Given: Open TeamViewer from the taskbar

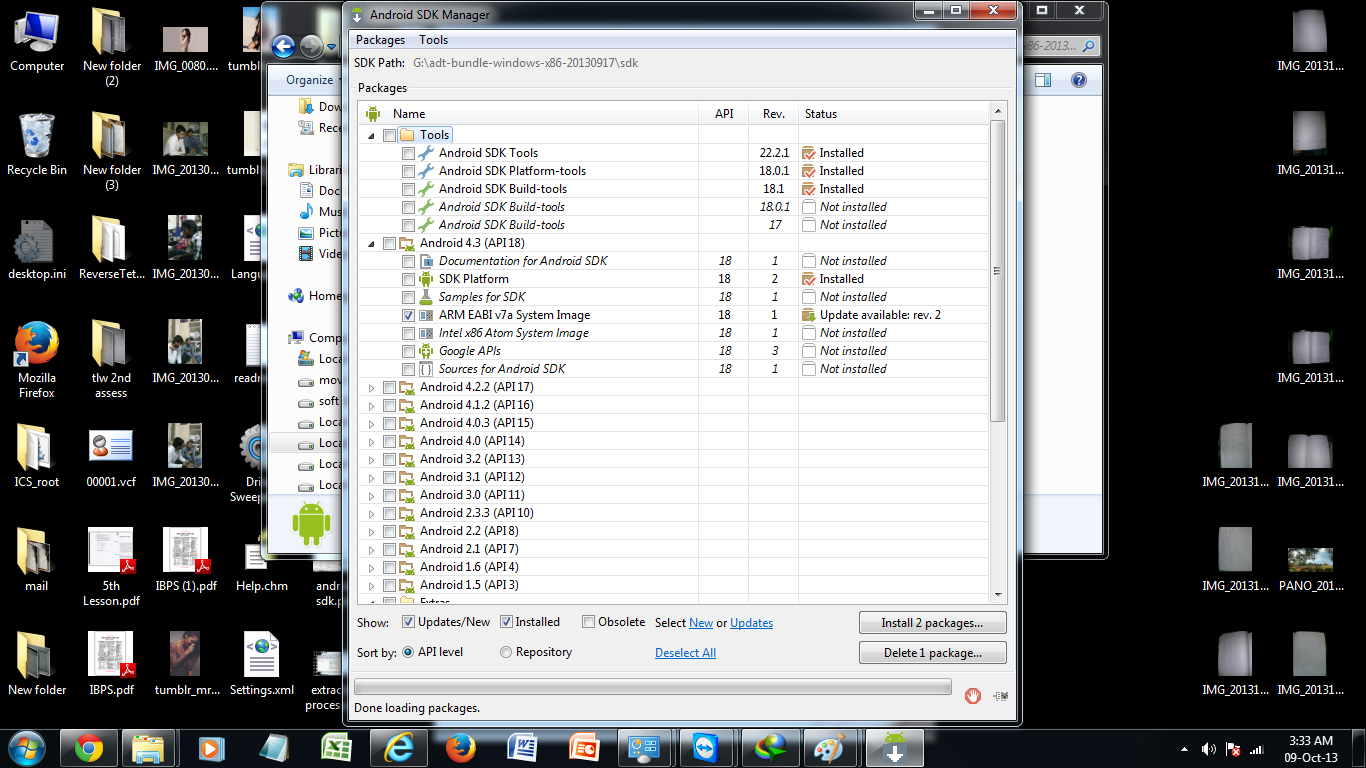Looking at the screenshot, I should [708, 748].
